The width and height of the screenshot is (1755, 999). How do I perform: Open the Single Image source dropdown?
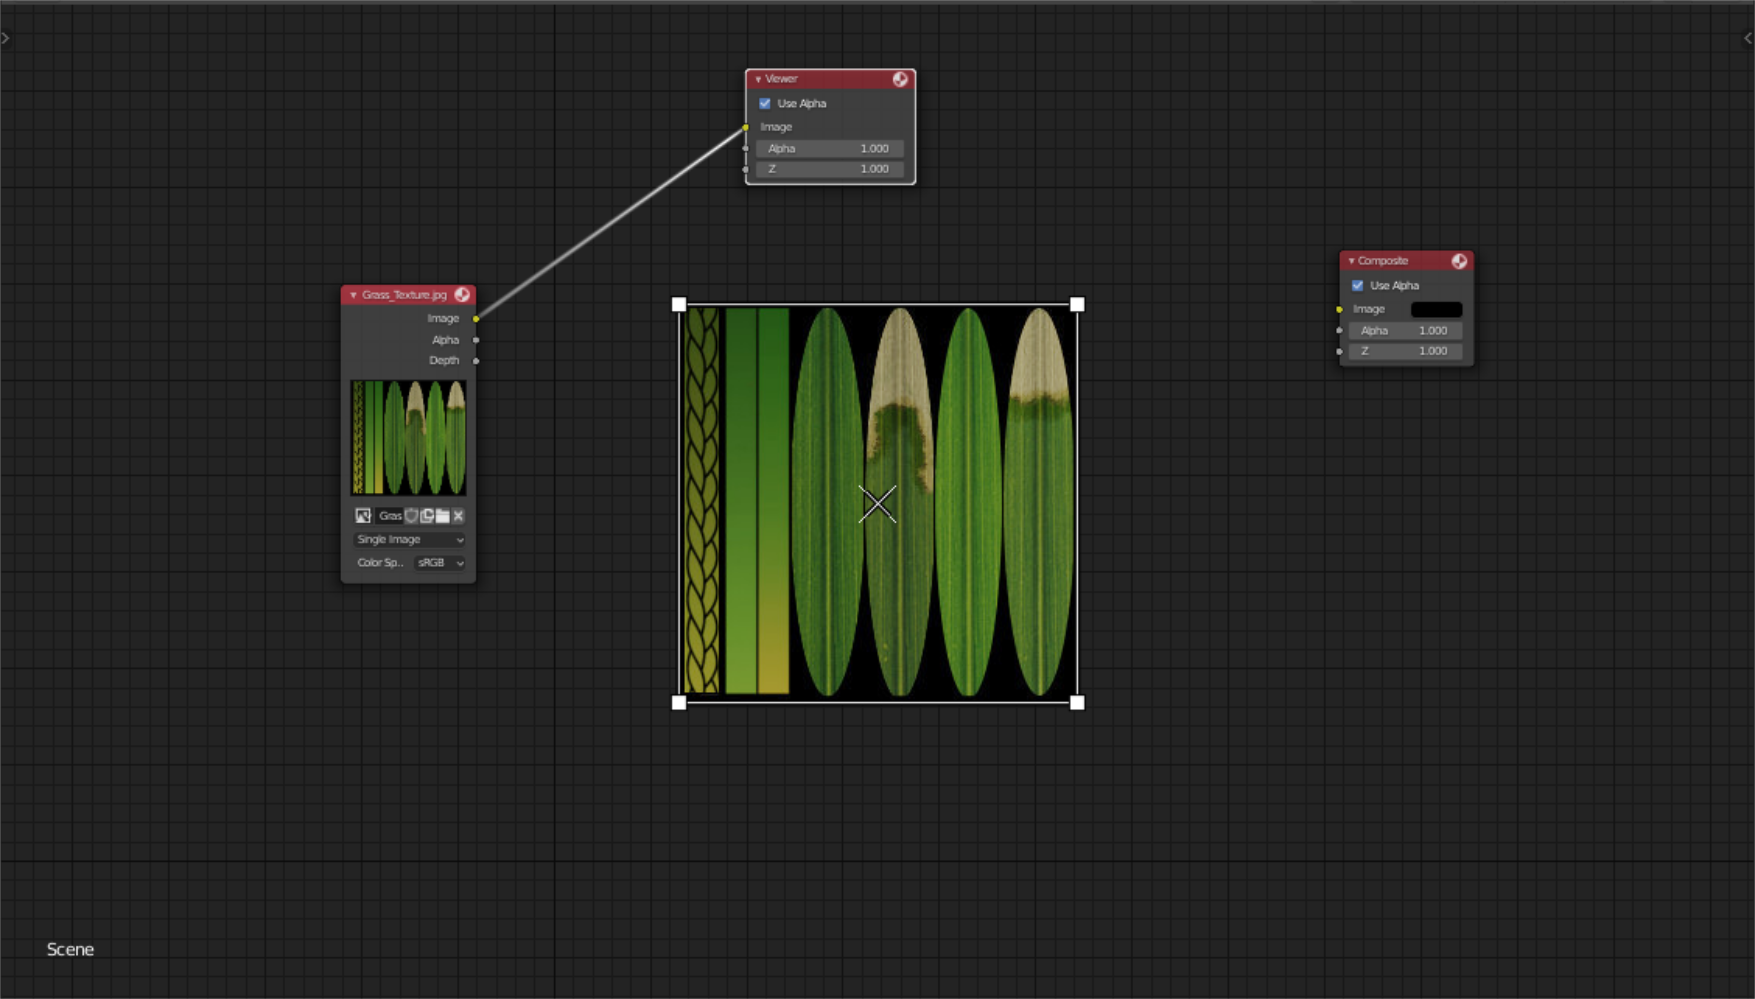[x=409, y=540]
